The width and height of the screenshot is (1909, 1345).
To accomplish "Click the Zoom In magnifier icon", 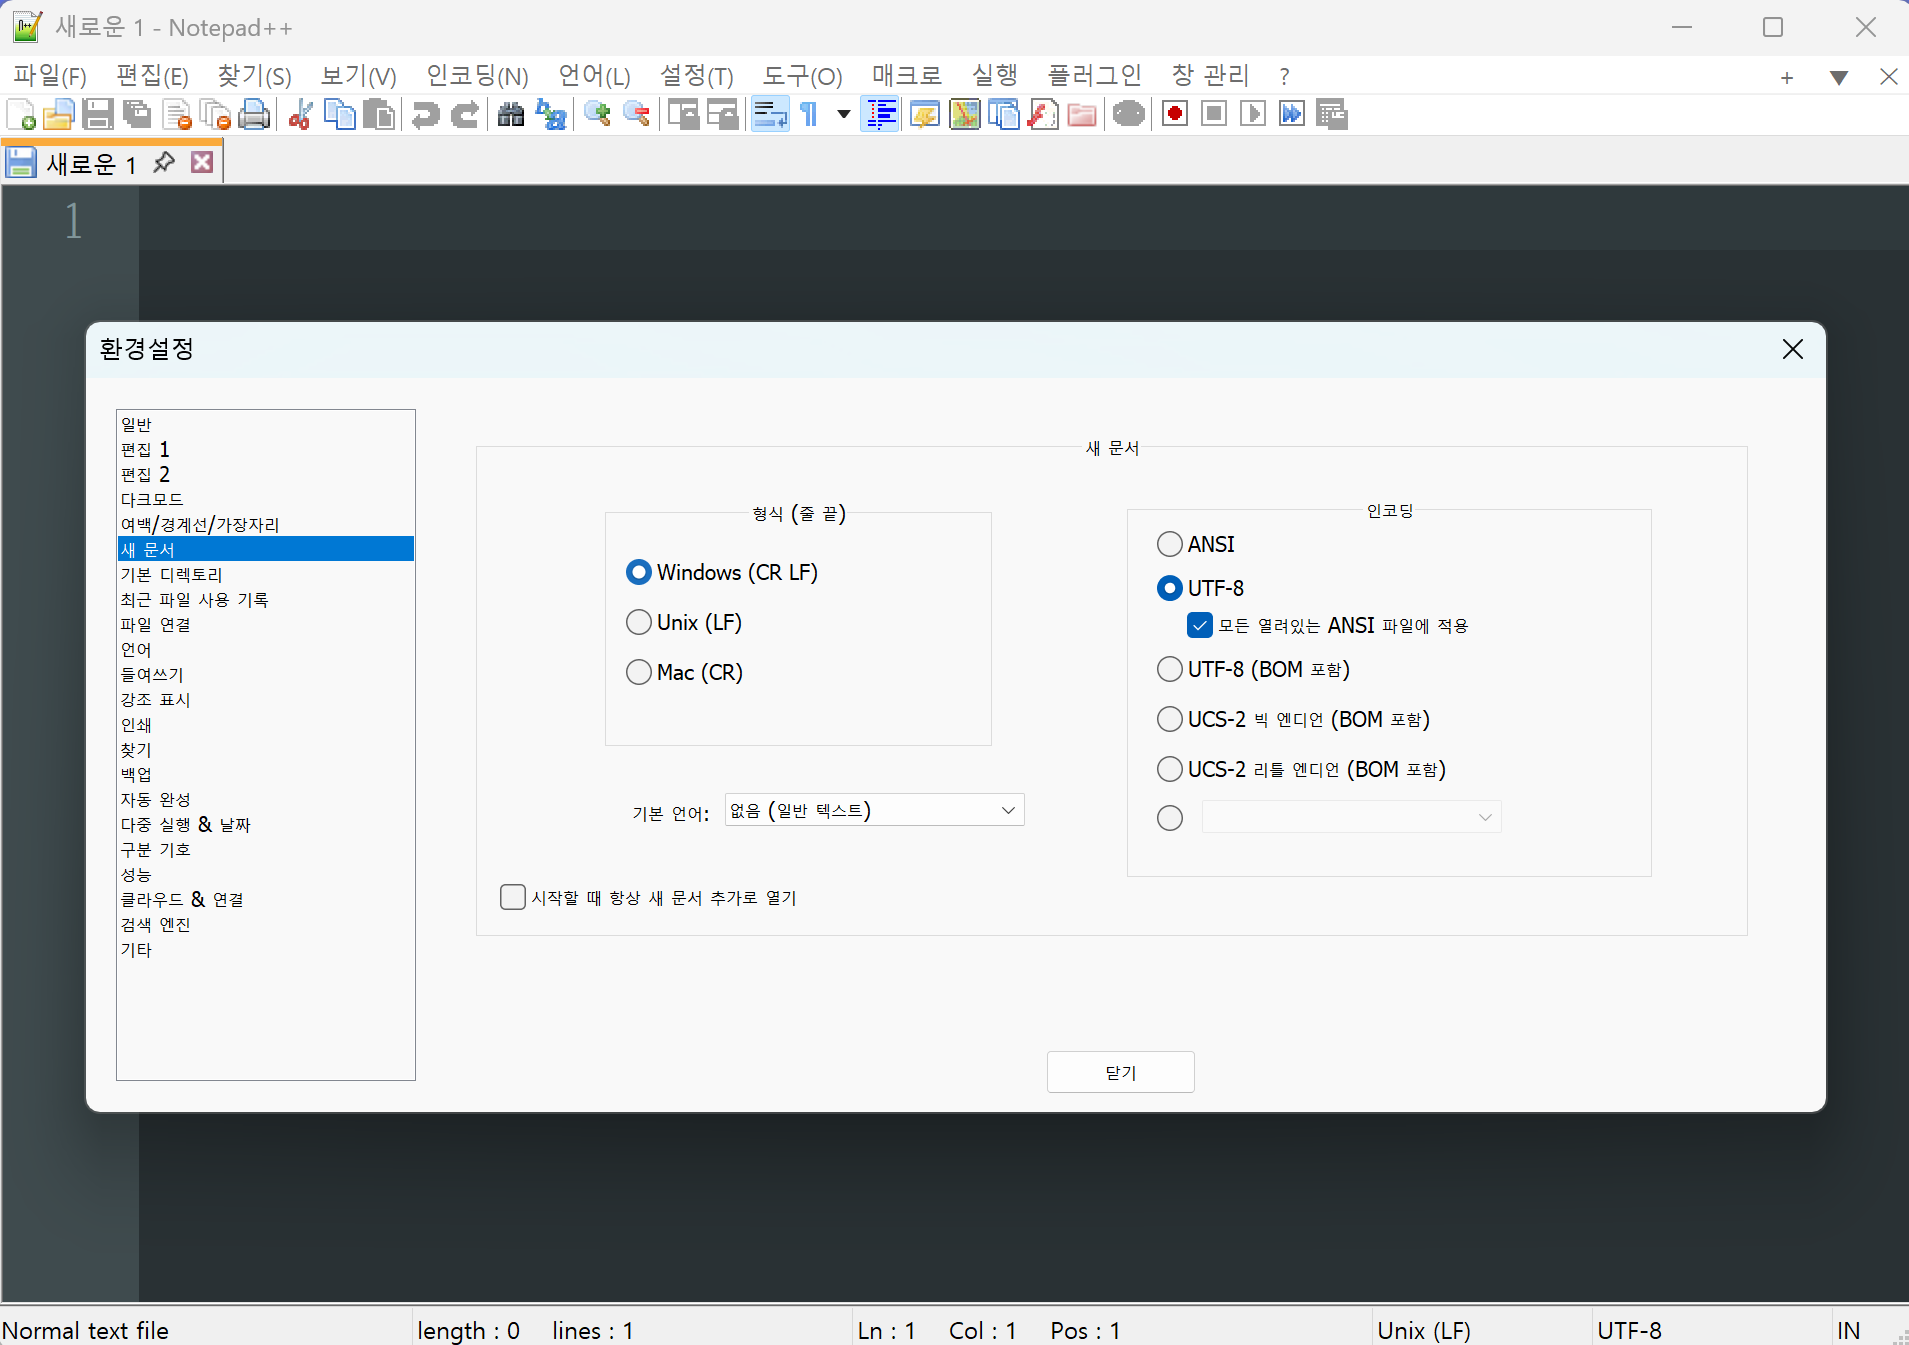I will click(x=598, y=115).
